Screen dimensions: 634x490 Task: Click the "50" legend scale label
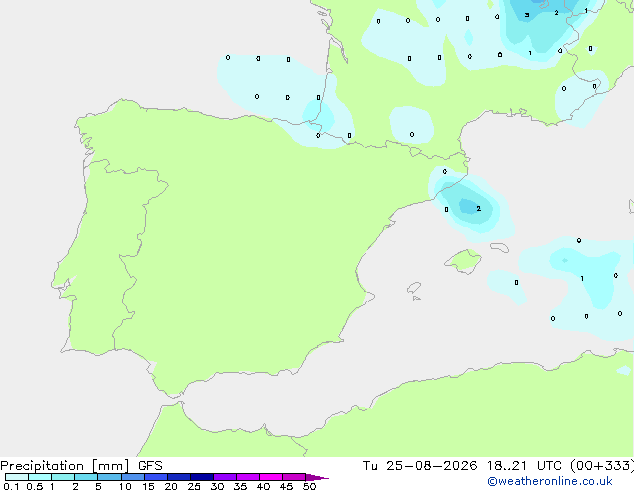click(309, 486)
